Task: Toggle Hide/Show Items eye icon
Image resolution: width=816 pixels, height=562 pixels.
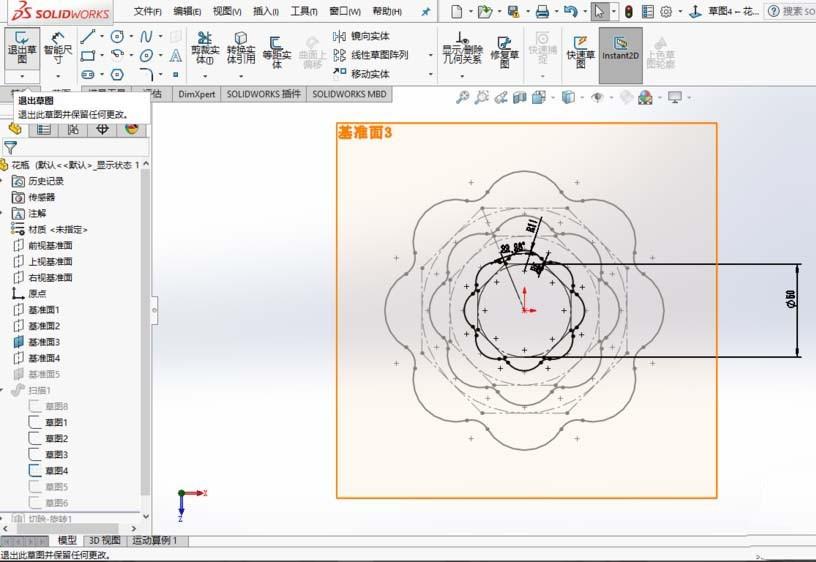Action: click(597, 97)
